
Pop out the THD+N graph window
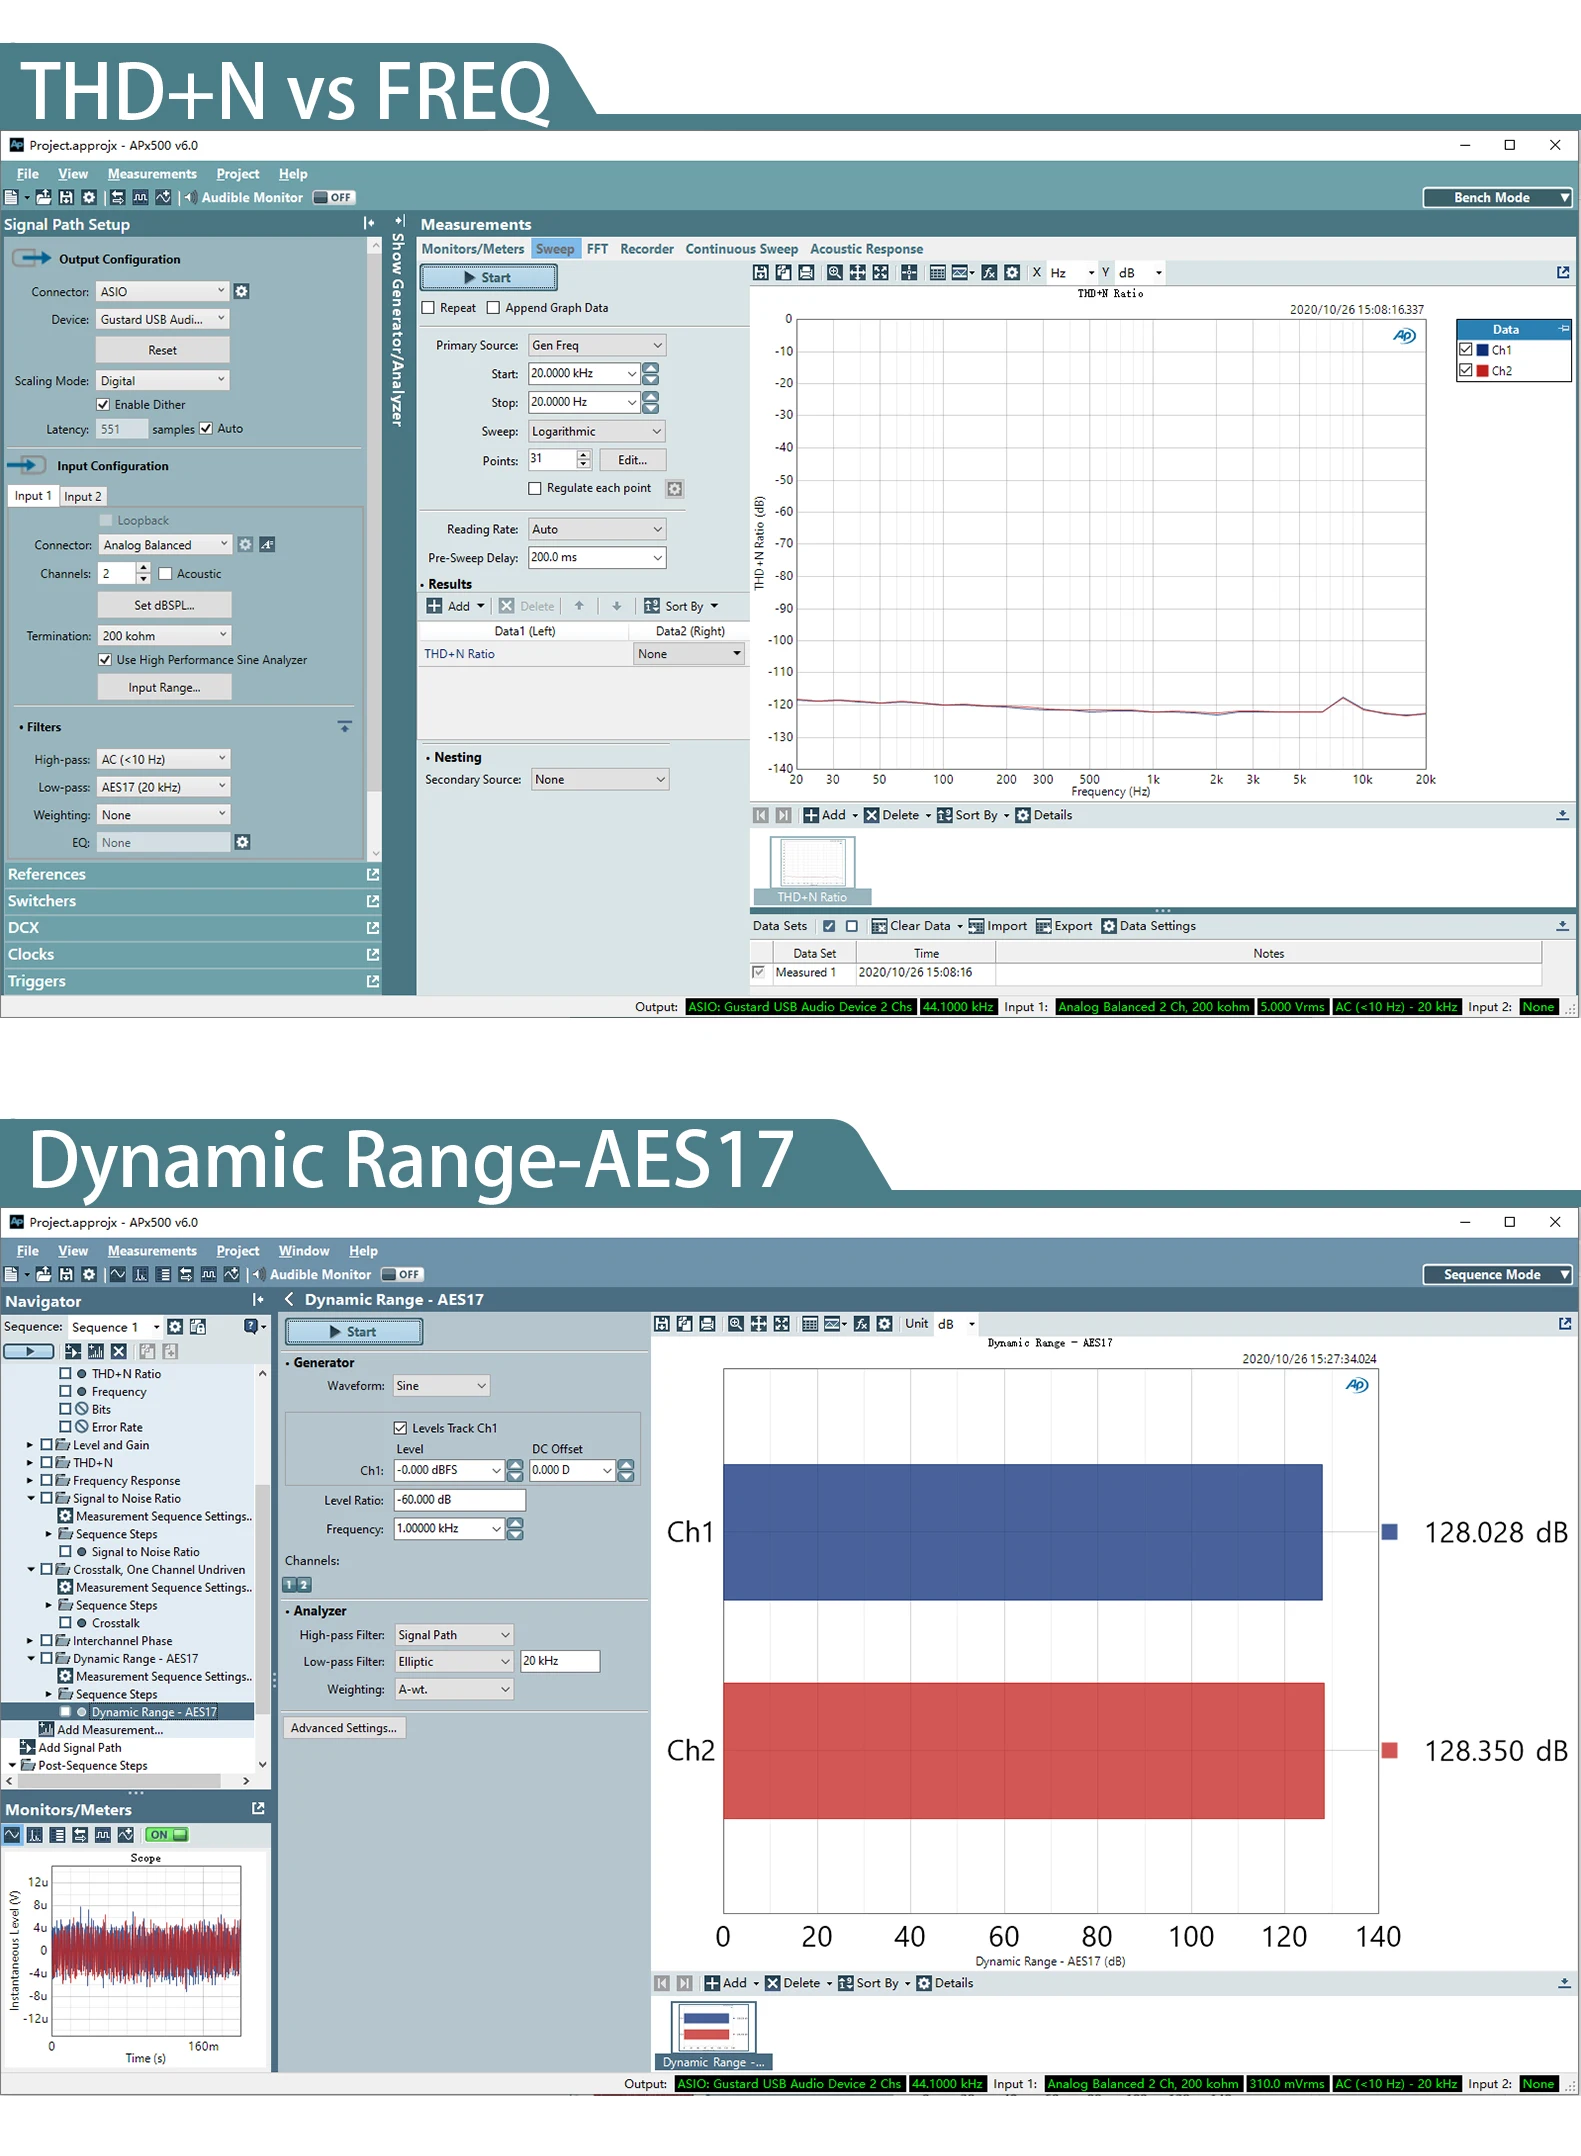[1563, 272]
